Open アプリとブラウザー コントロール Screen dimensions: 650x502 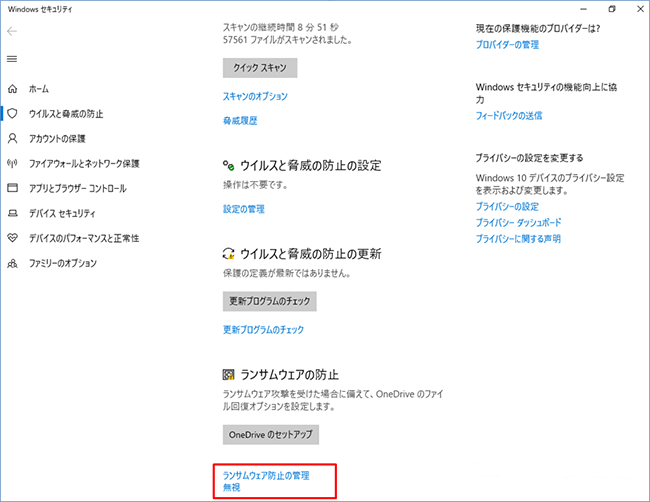(78, 188)
